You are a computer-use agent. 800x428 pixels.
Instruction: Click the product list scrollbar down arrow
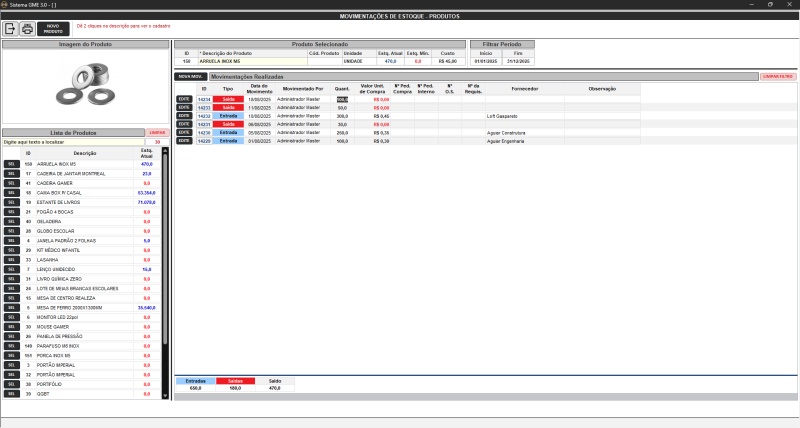(166, 396)
